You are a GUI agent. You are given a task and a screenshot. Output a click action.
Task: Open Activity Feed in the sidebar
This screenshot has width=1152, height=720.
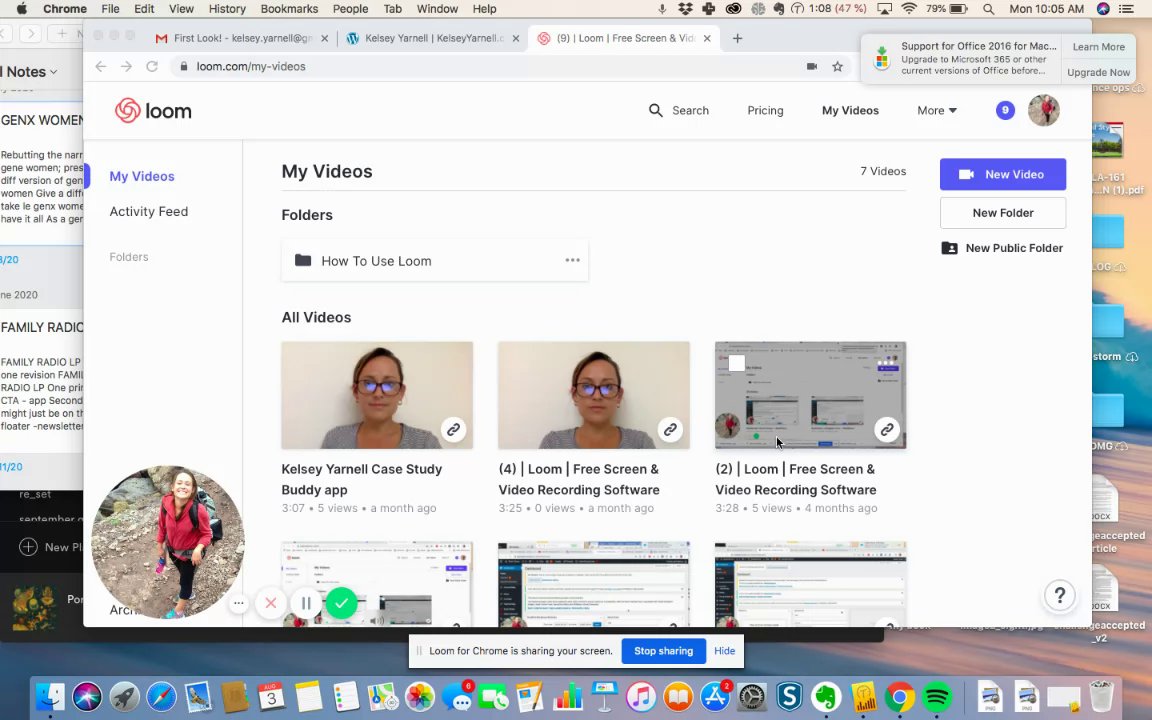tap(148, 212)
